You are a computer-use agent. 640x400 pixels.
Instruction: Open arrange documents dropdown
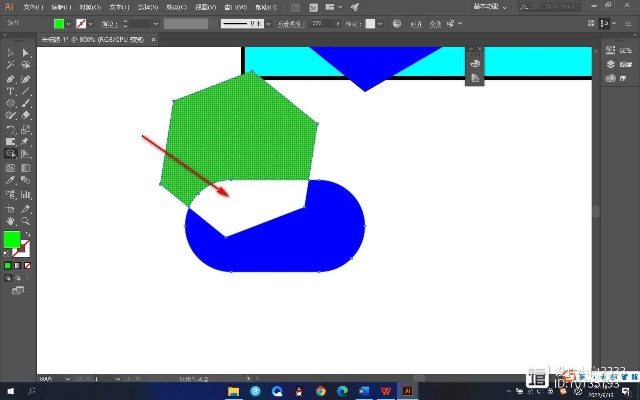coord(333,7)
